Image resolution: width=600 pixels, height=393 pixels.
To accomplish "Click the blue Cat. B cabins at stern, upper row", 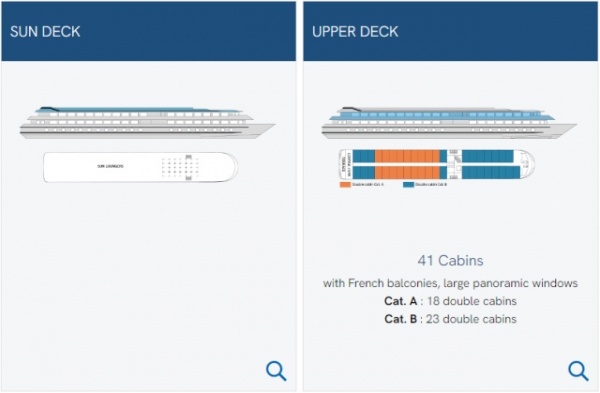I will coord(364,156).
